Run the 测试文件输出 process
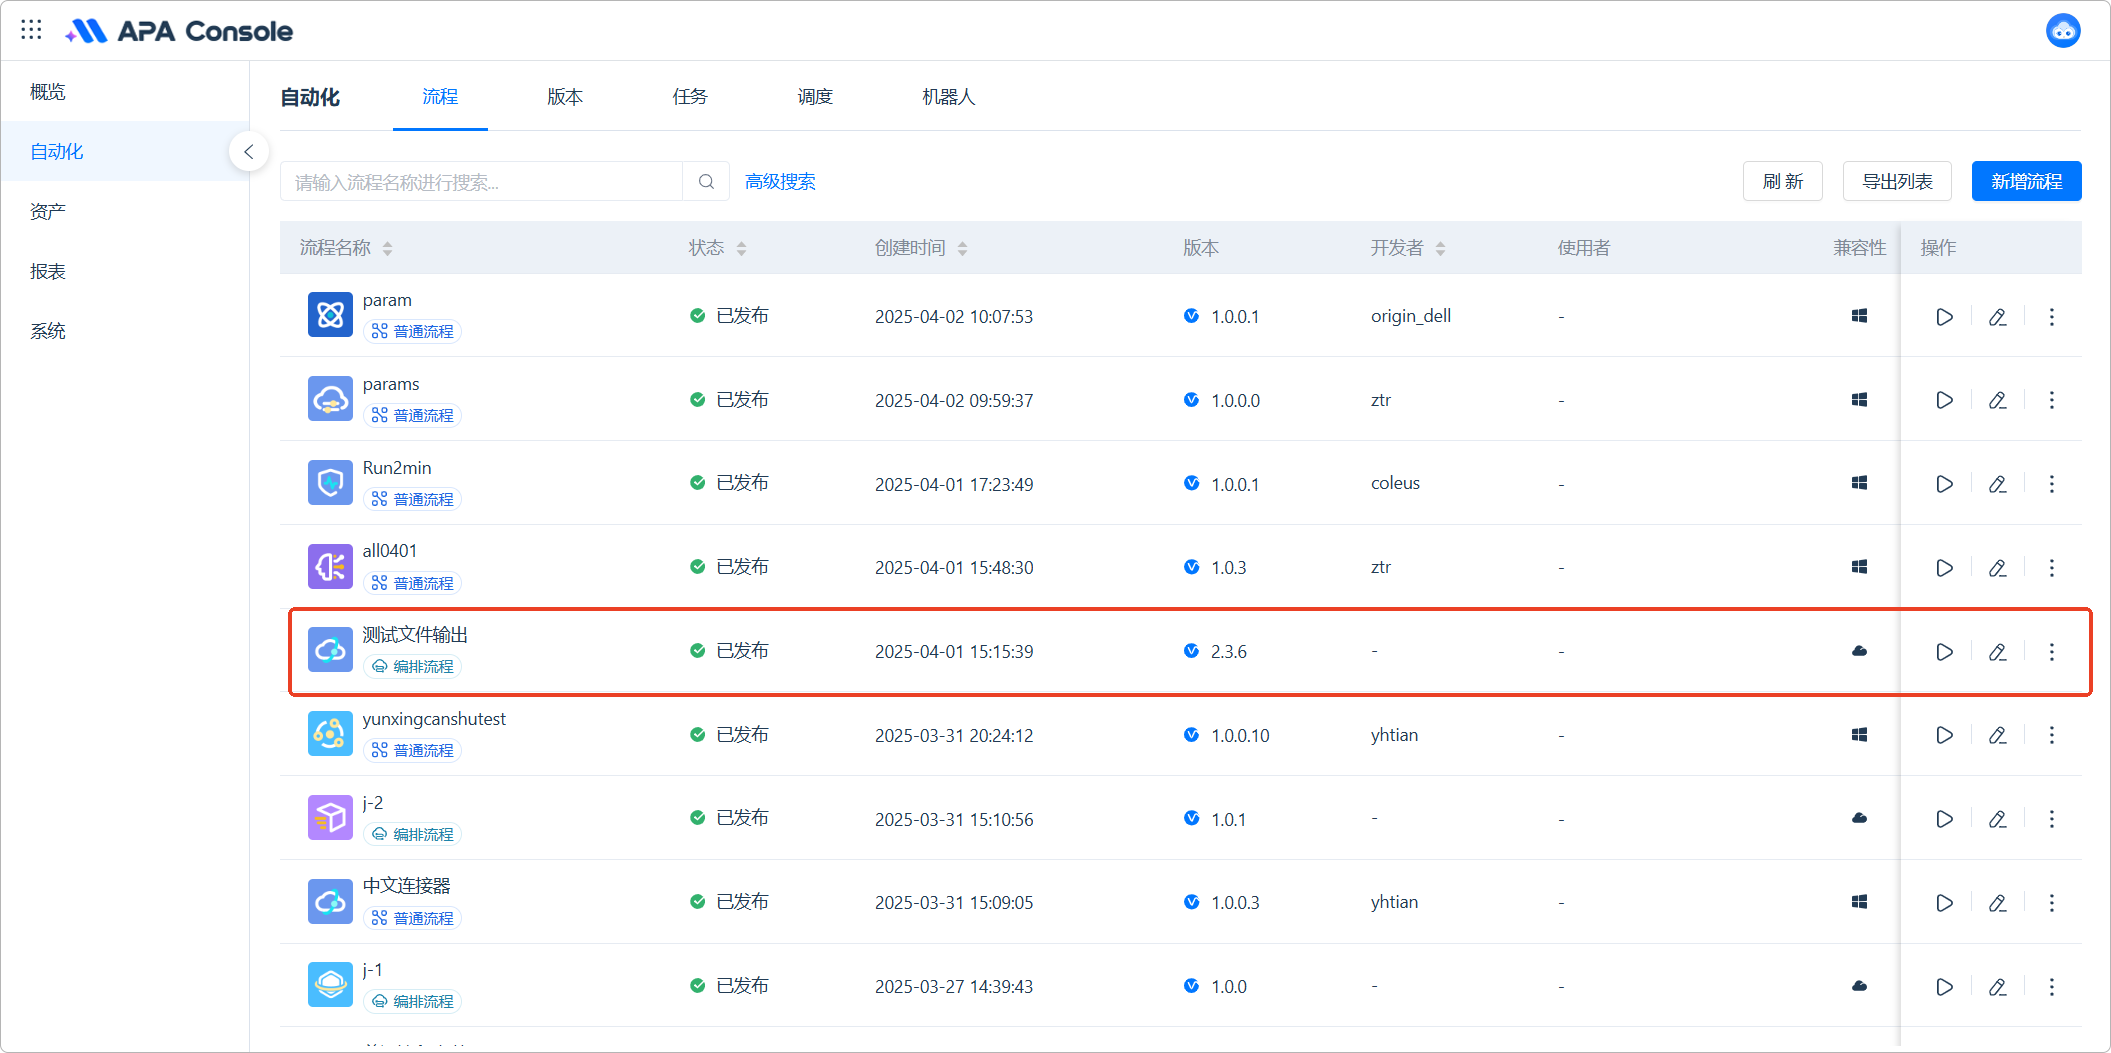Image resolution: width=2111 pixels, height=1053 pixels. click(1944, 652)
